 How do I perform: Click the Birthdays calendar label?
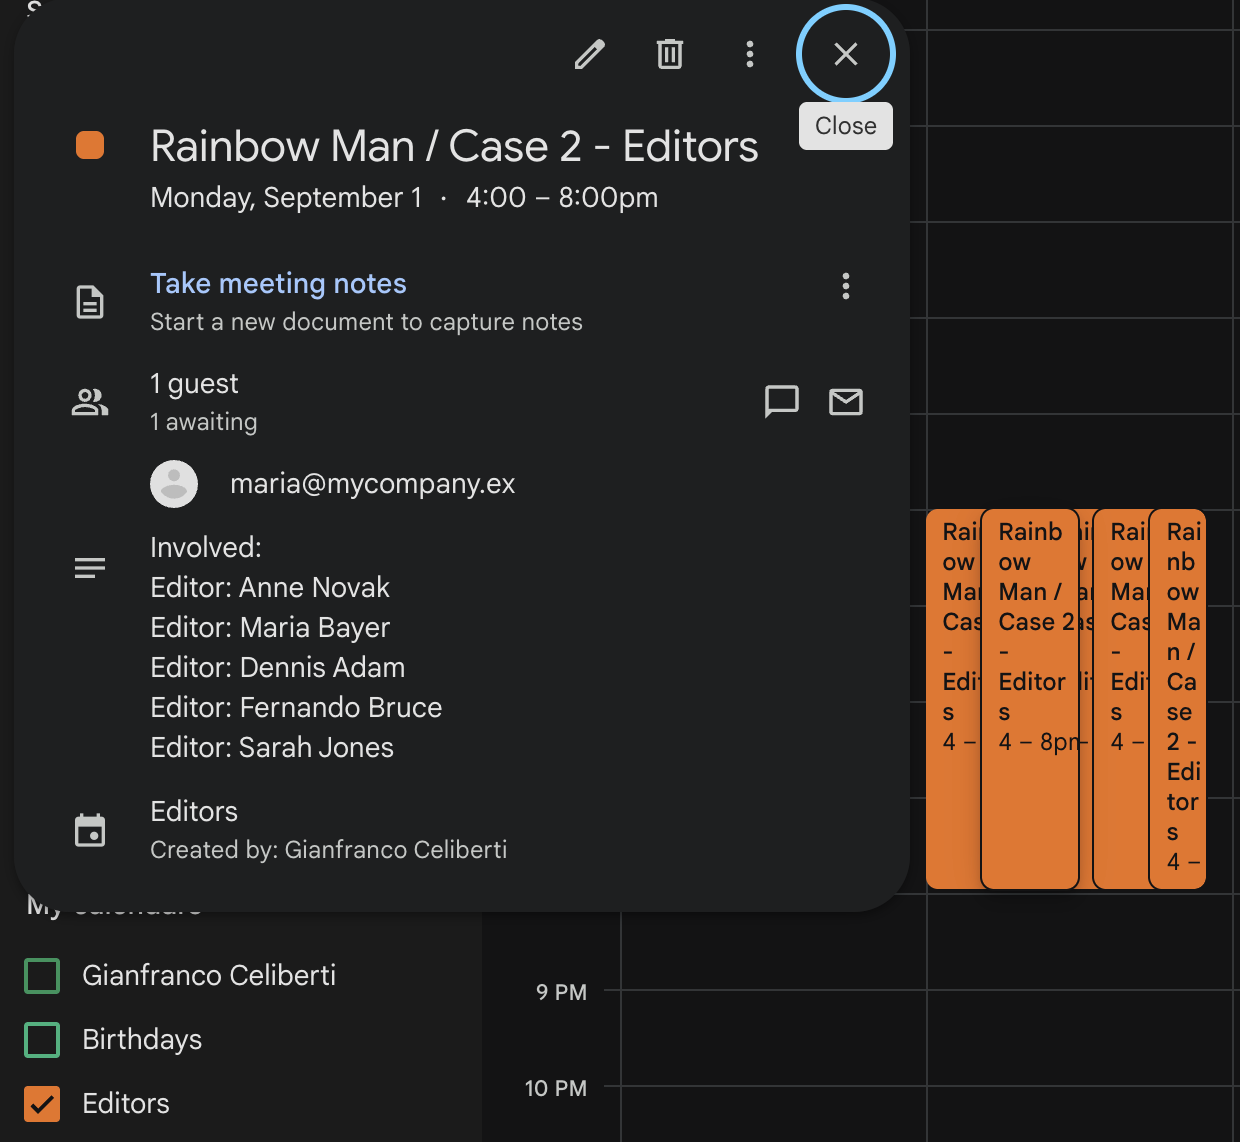(142, 1039)
